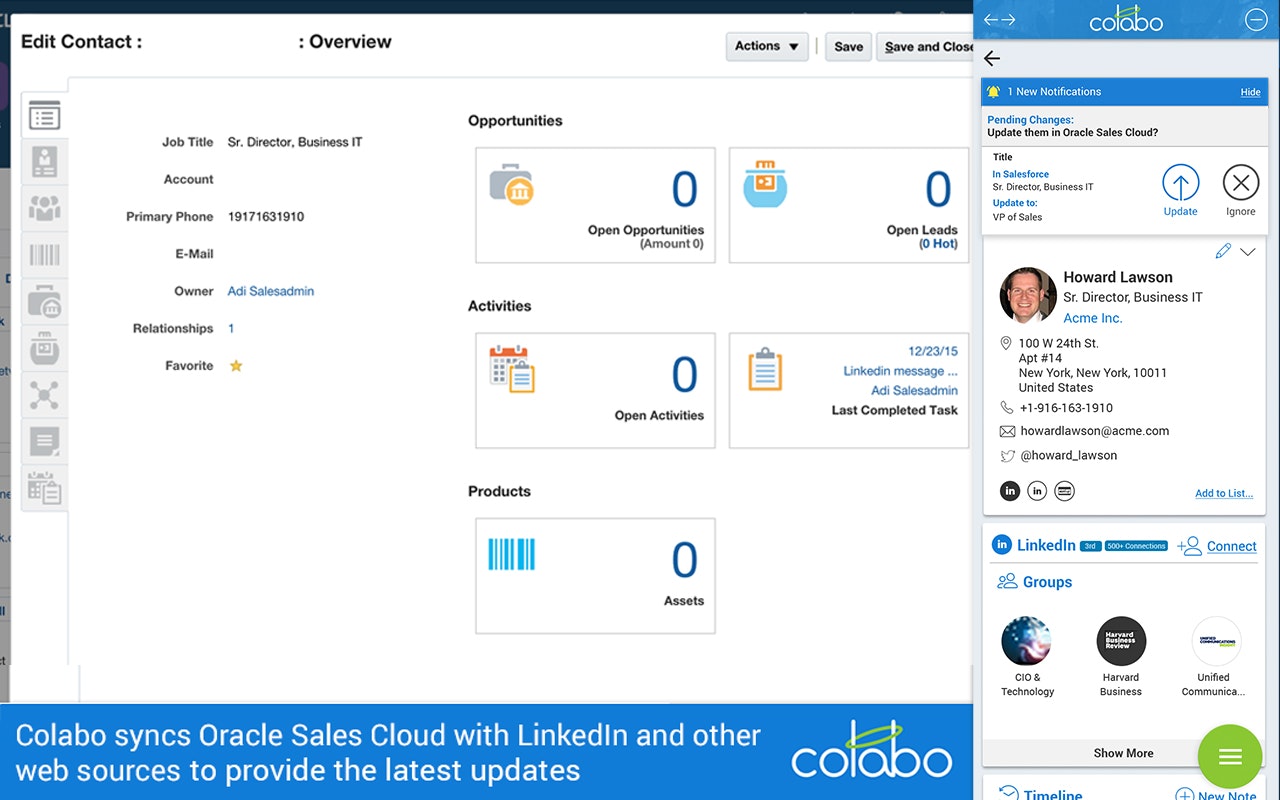Open the Actions dropdown menu
Screen dimensions: 1280x800
[767, 46]
